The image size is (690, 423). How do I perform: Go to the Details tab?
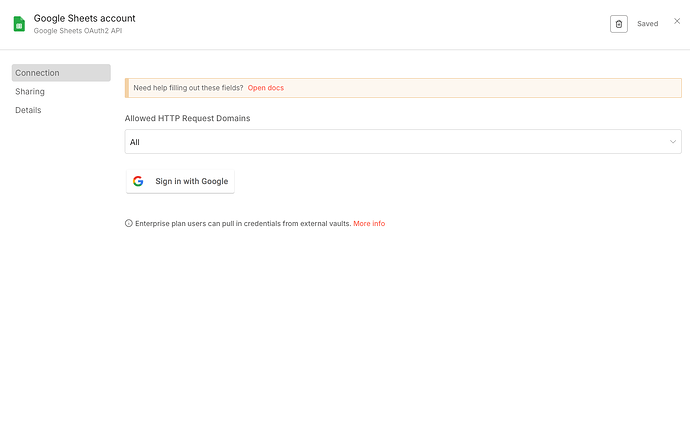point(28,110)
